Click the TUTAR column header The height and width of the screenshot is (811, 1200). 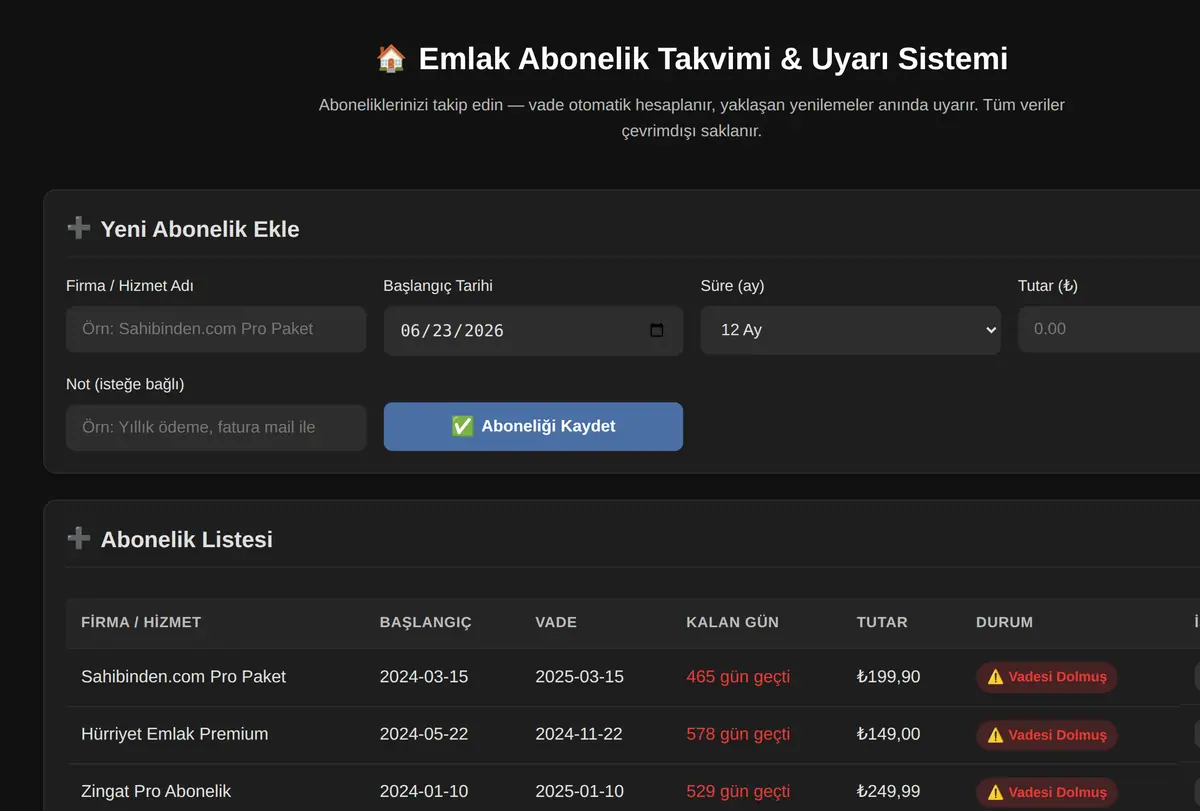[x=882, y=622]
